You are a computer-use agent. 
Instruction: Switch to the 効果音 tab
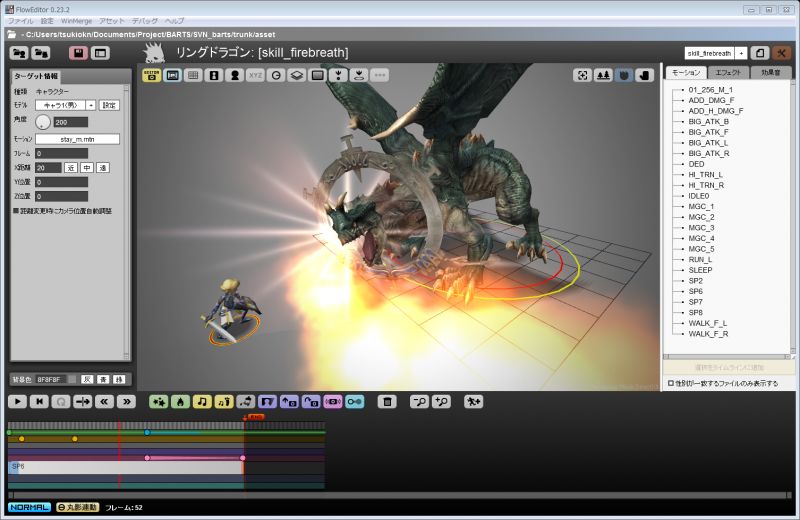(770, 72)
